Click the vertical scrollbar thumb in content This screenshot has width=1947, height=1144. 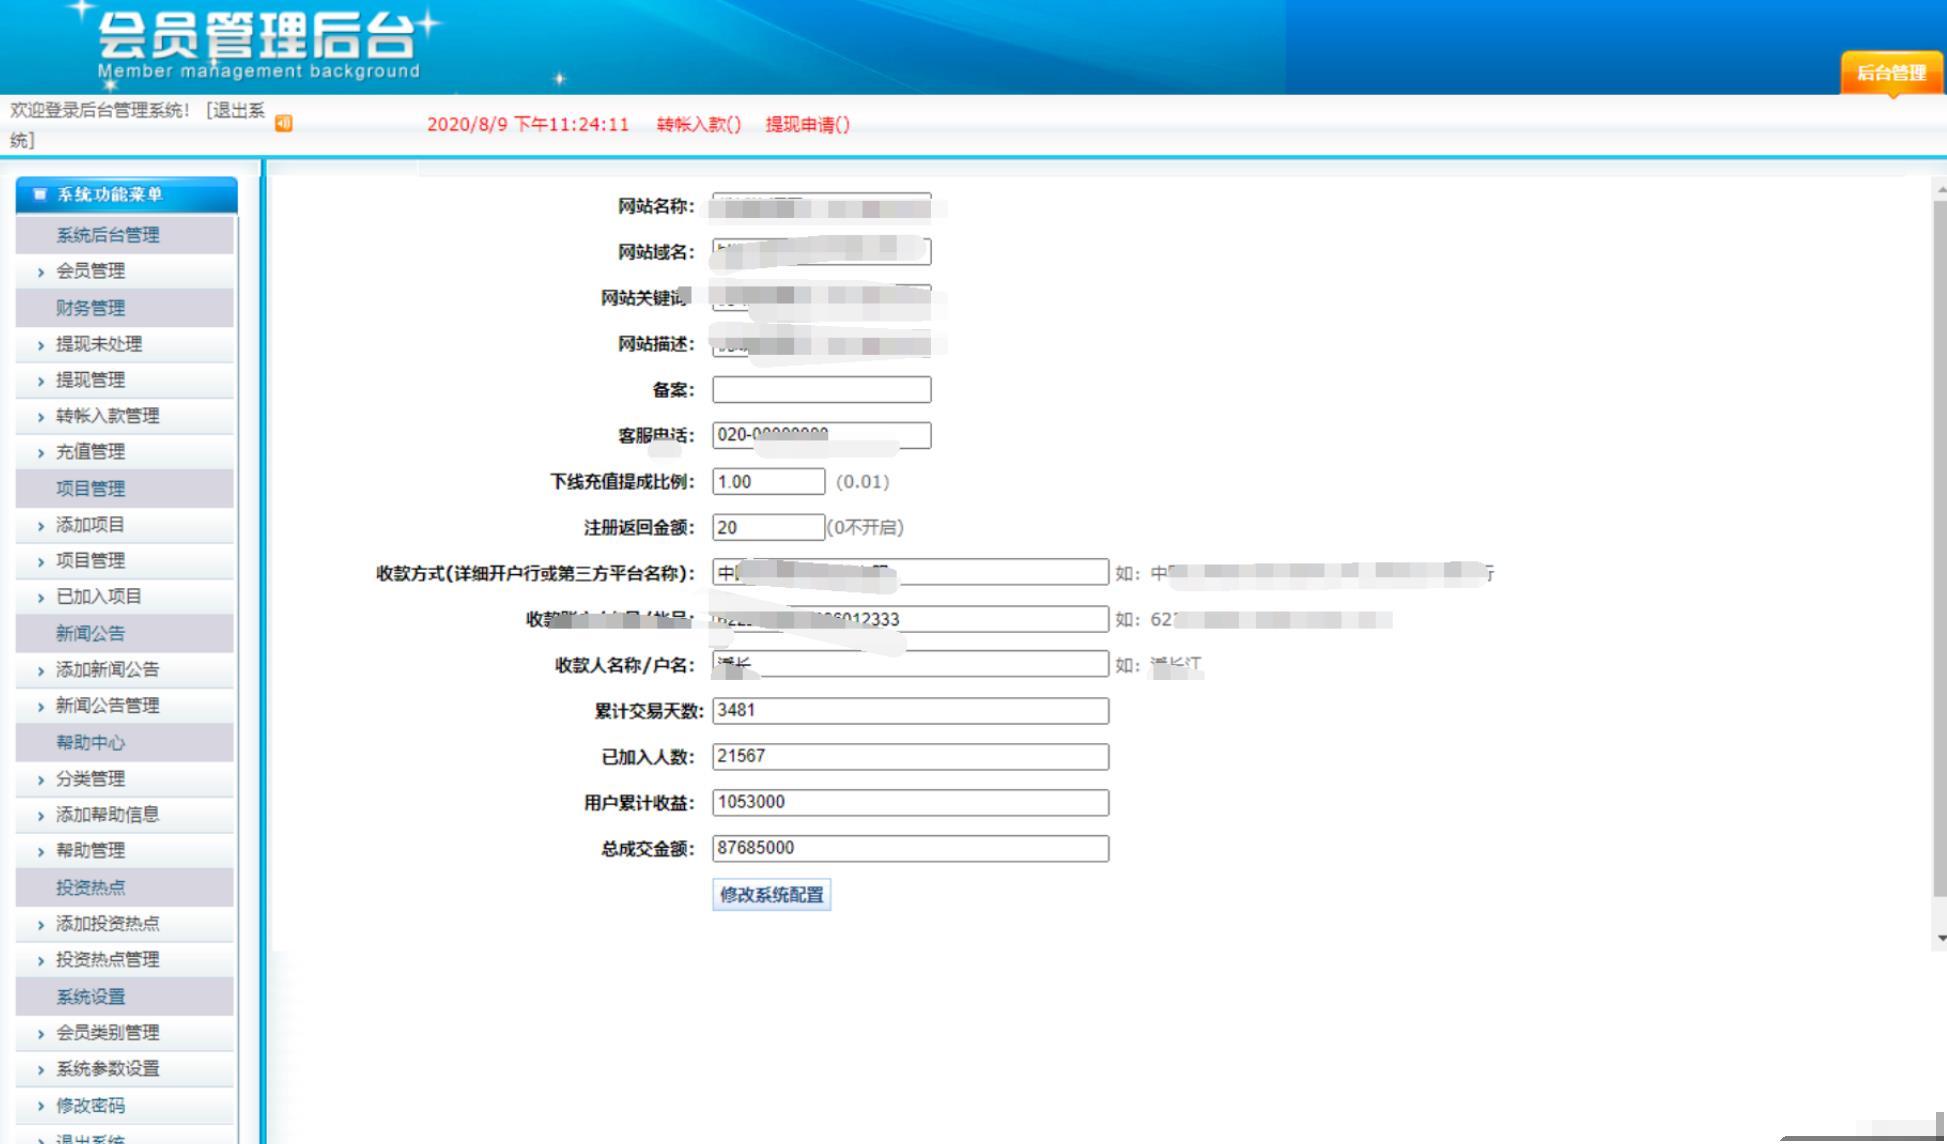click(x=1941, y=548)
